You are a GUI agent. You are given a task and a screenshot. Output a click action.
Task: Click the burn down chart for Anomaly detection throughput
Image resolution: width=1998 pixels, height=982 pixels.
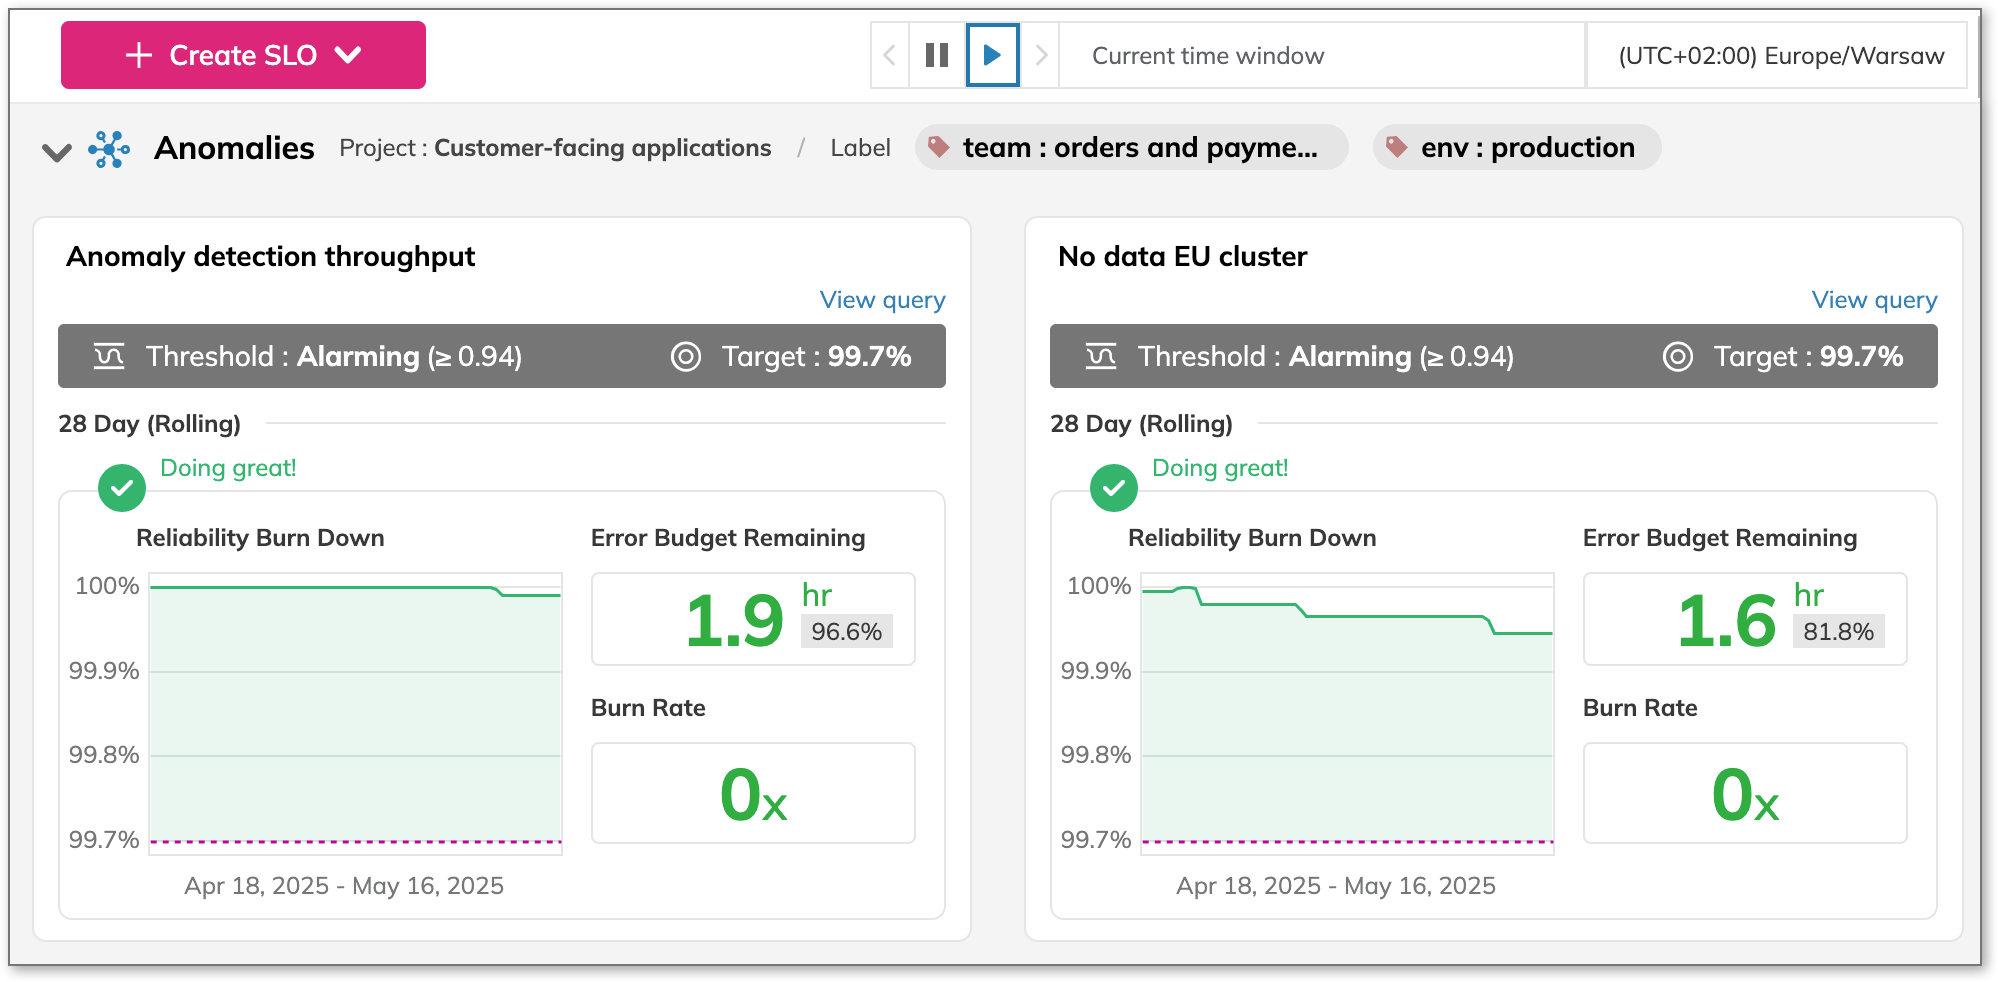point(356,713)
